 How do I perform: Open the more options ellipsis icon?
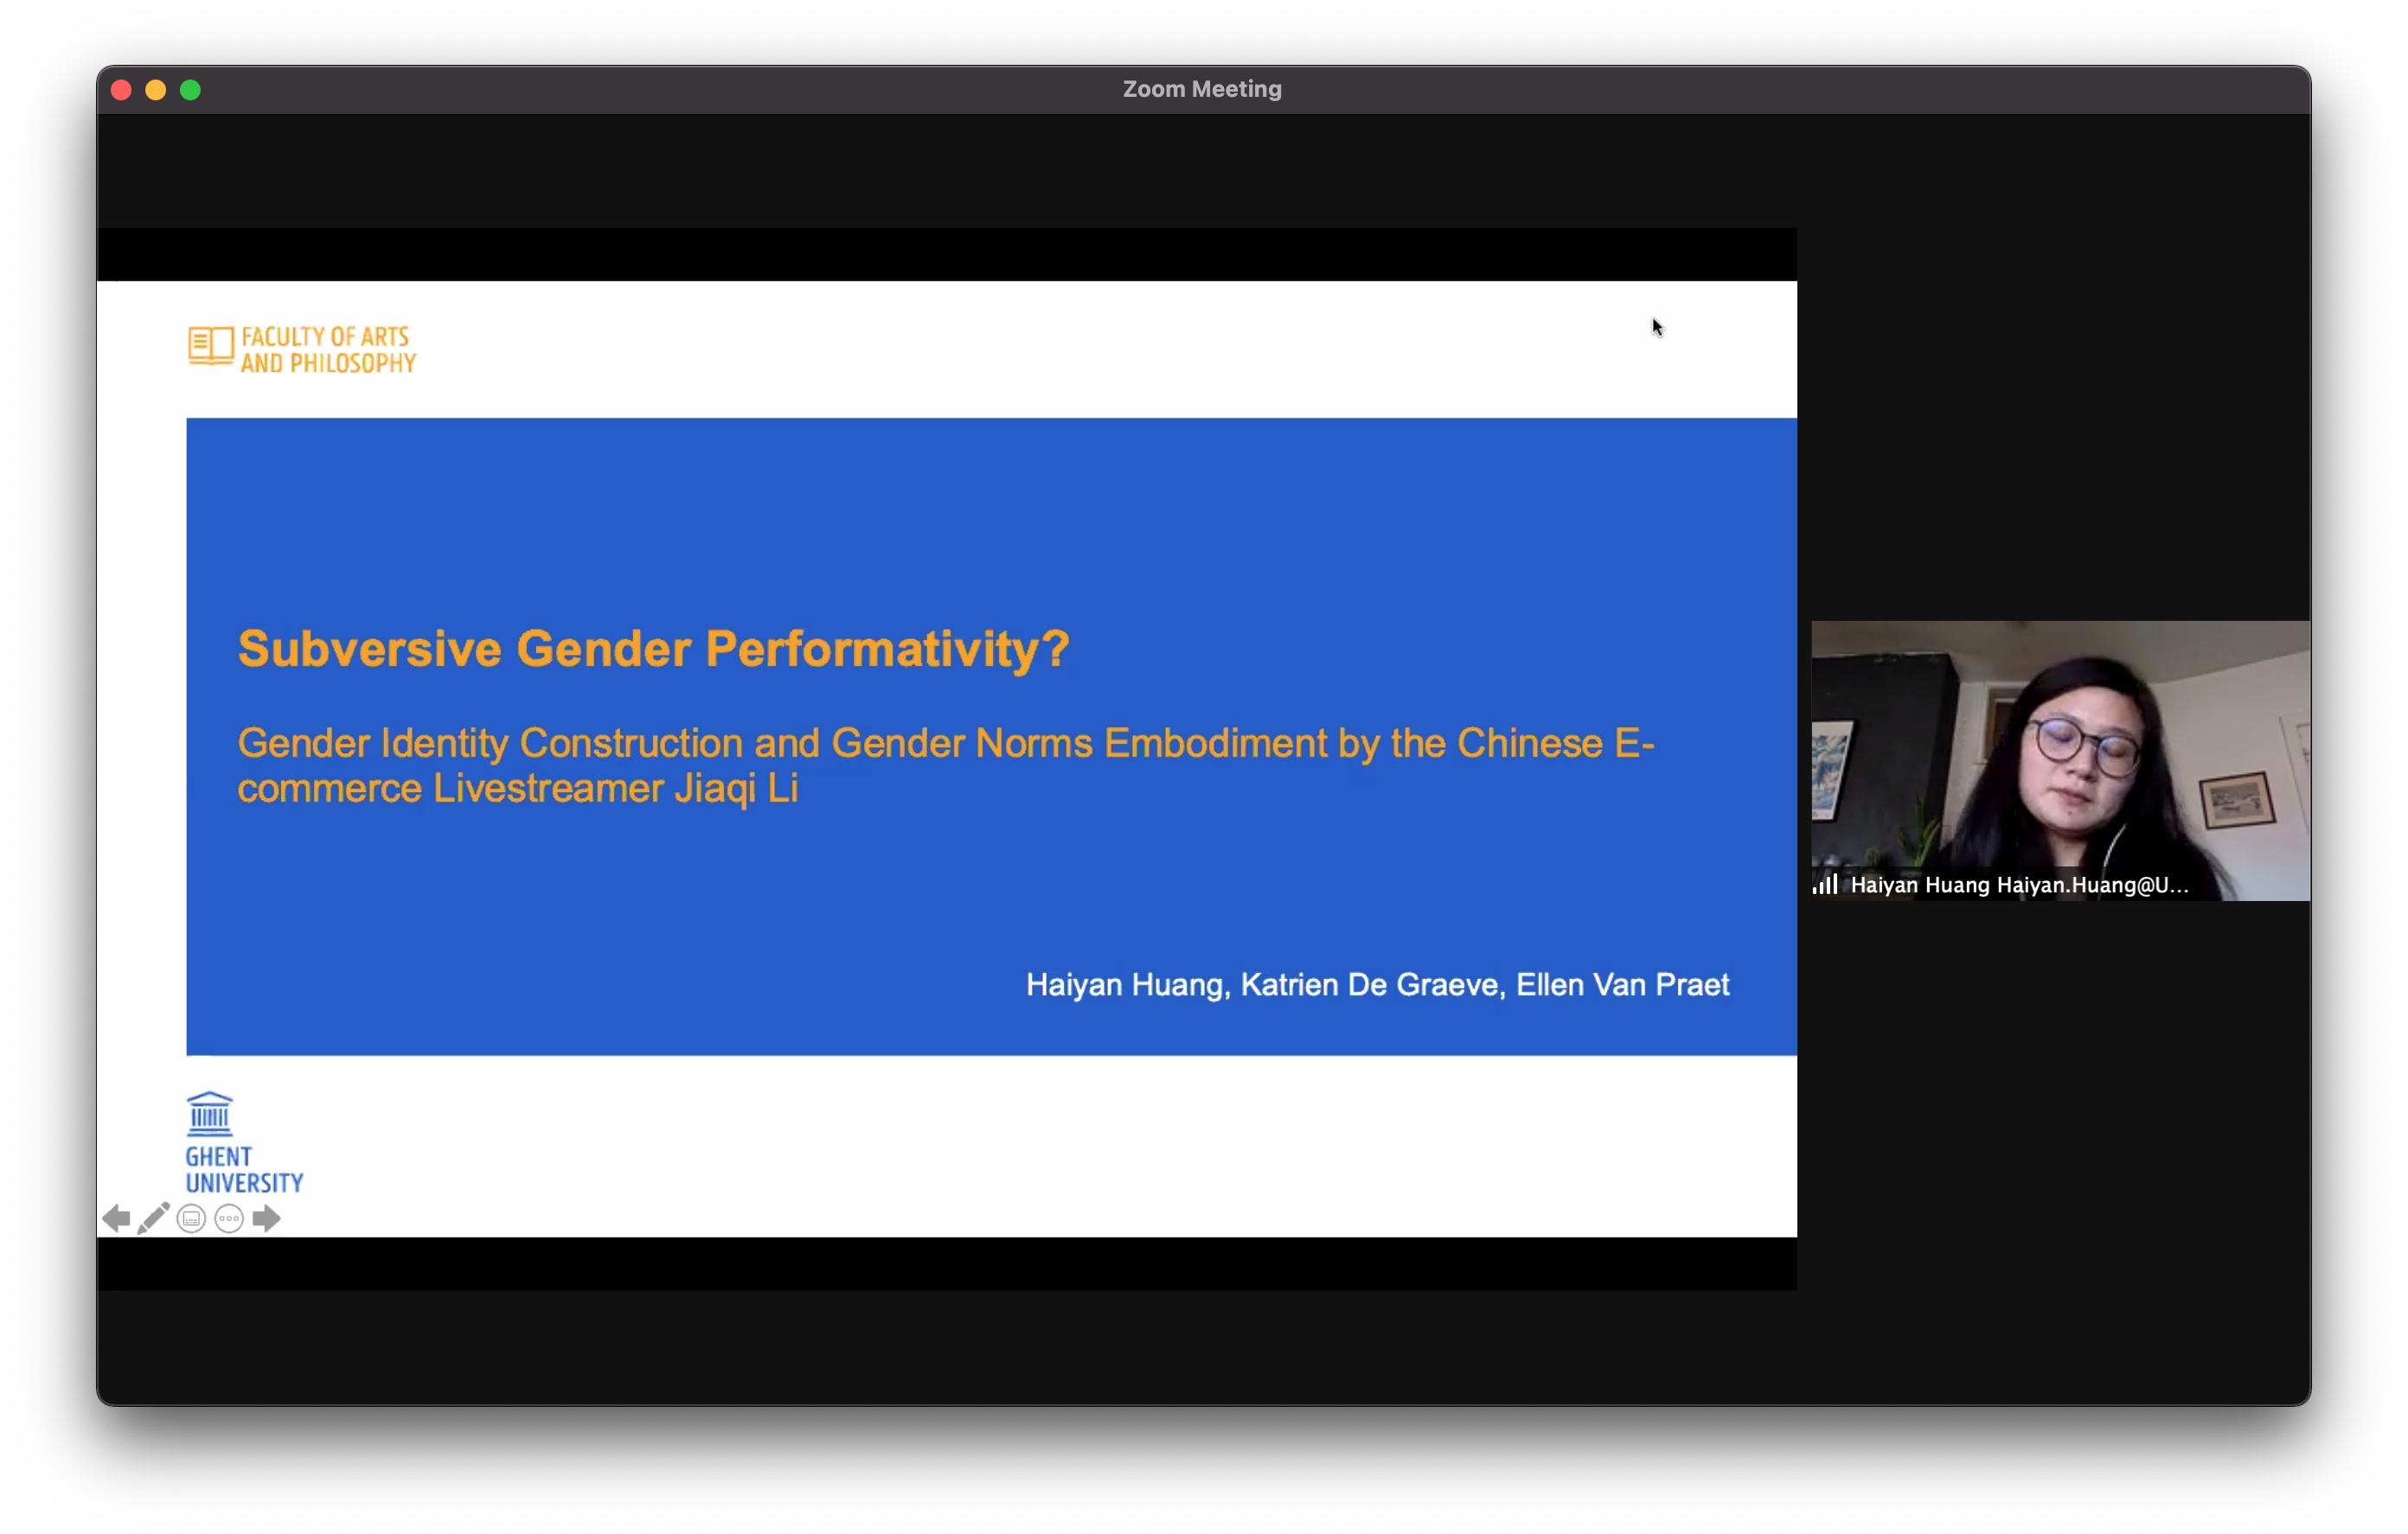(x=229, y=1219)
